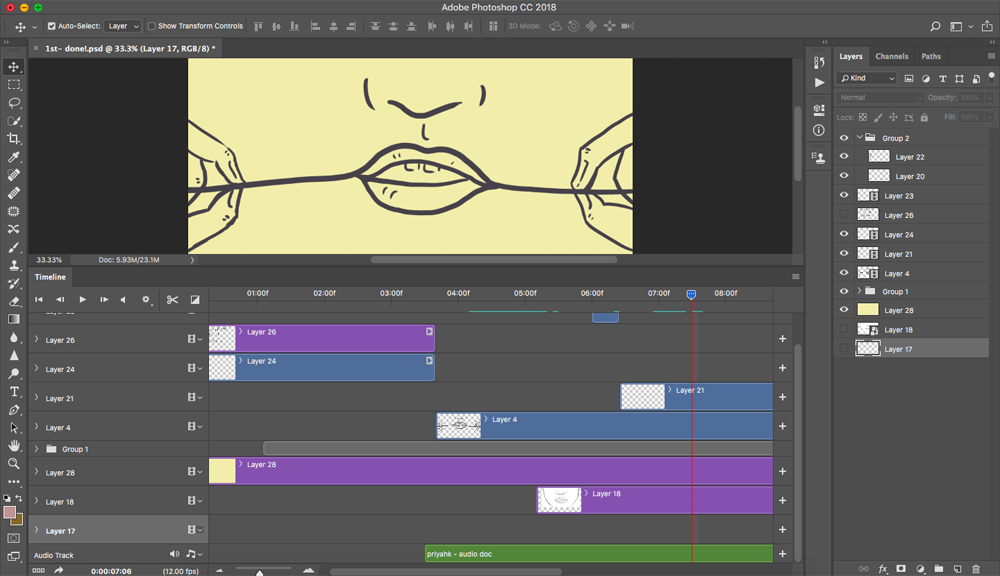Hide Layer 23 using its eye icon
Image resolution: width=1000 pixels, height=576 pixels.
point(844,196)
